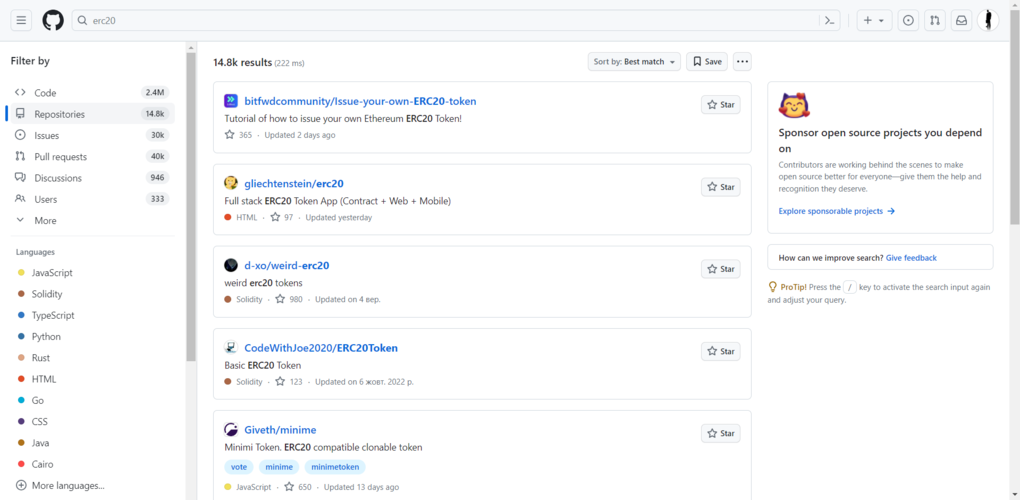Image resolution: width=1020 pixels, height=500 pixels.
Task: Click the CodeWithJoe2020 avatar icon
Action: 231,348
